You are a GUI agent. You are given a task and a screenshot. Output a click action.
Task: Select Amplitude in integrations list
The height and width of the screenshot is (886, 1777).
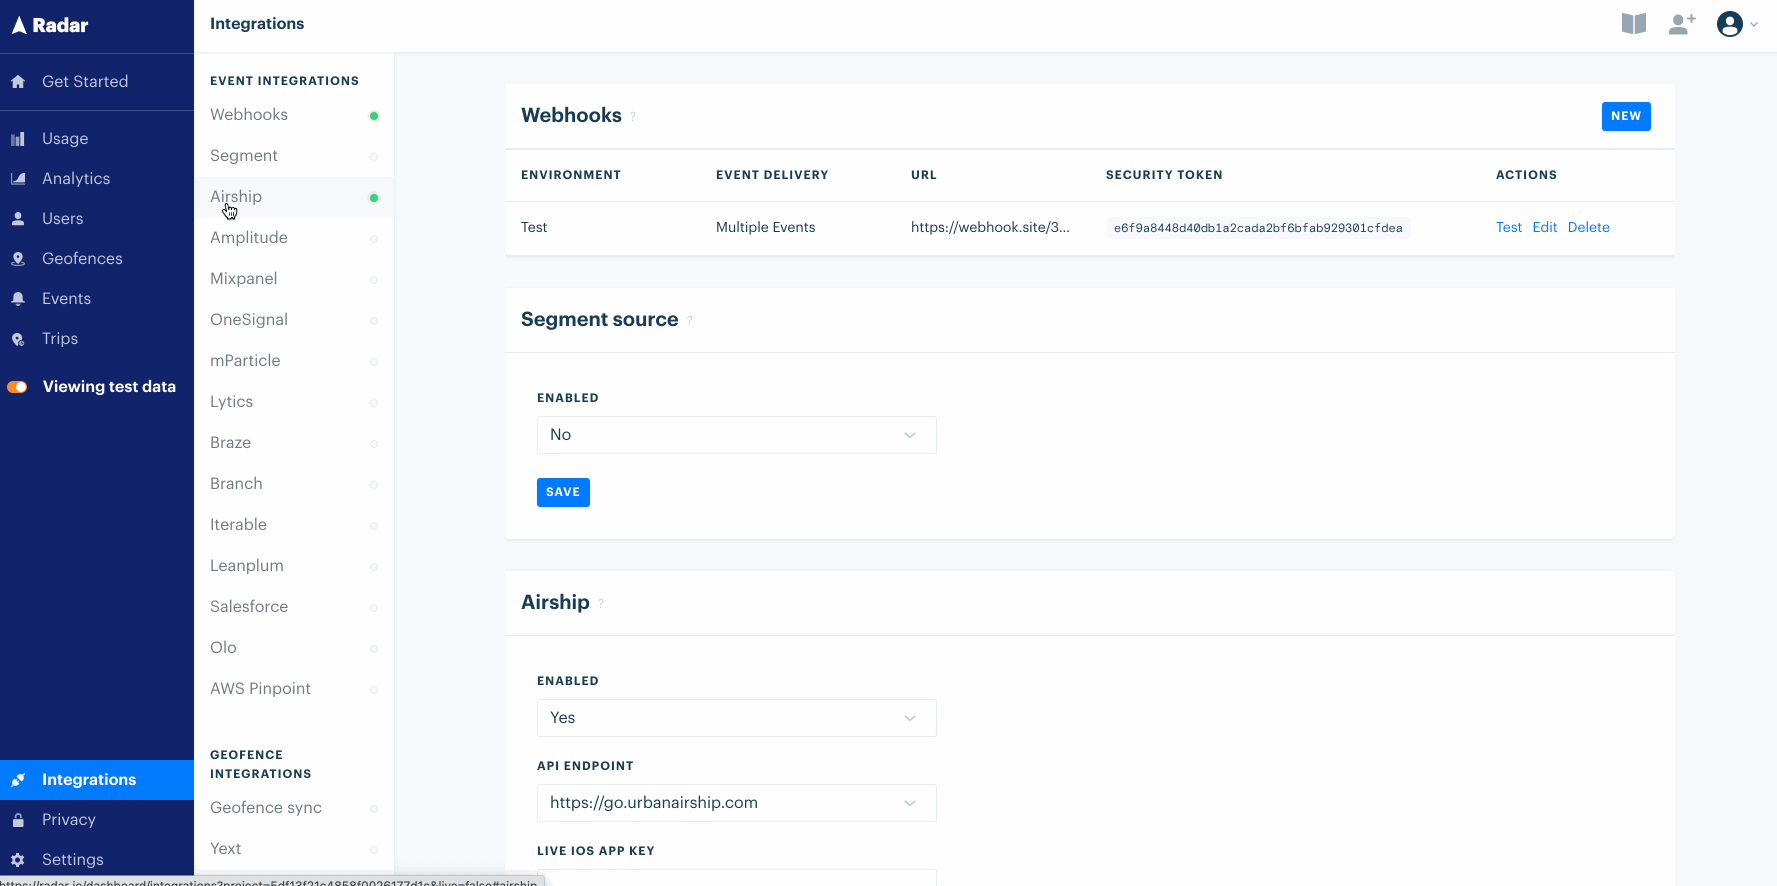click(294, 238)
